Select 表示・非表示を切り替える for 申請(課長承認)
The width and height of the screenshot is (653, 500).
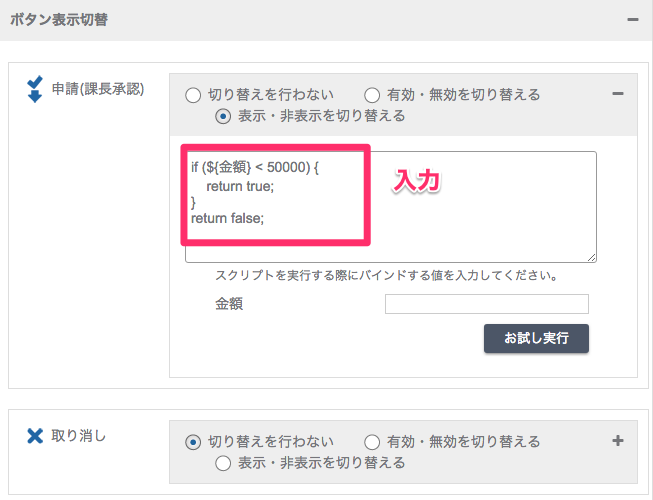(x=223, y=116)
